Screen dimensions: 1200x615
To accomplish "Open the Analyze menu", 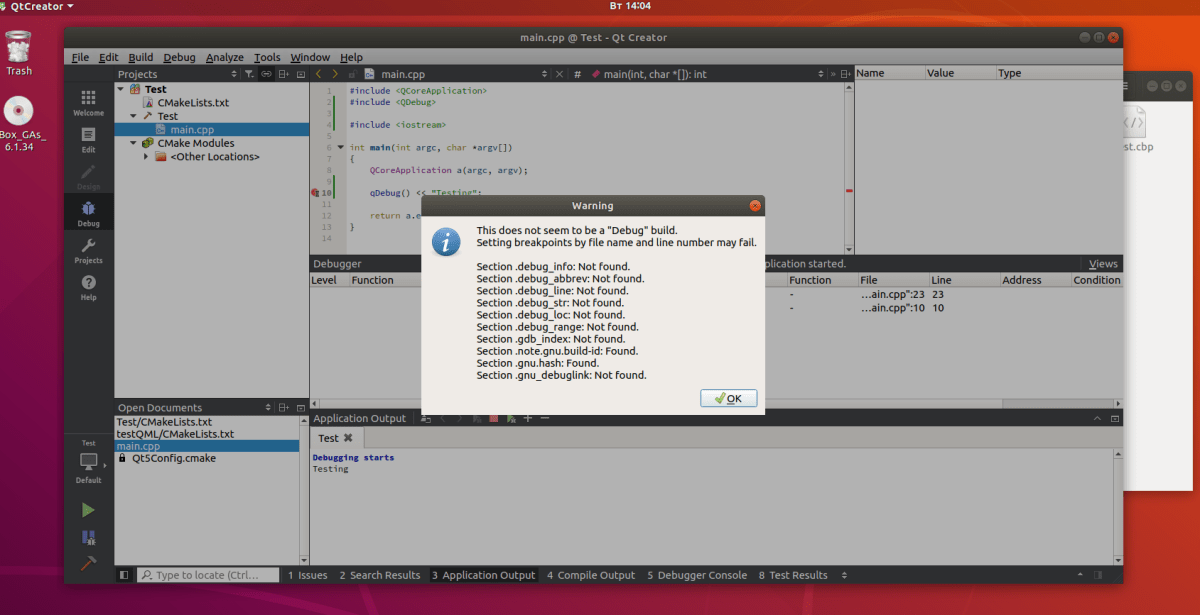I will pyautogui.click(x=225, y=57).
